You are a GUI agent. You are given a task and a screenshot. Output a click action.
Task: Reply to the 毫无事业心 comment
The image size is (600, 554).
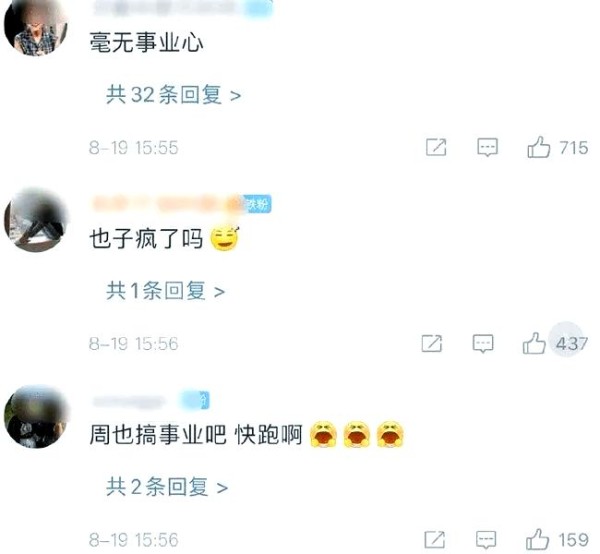click(488, 147)
